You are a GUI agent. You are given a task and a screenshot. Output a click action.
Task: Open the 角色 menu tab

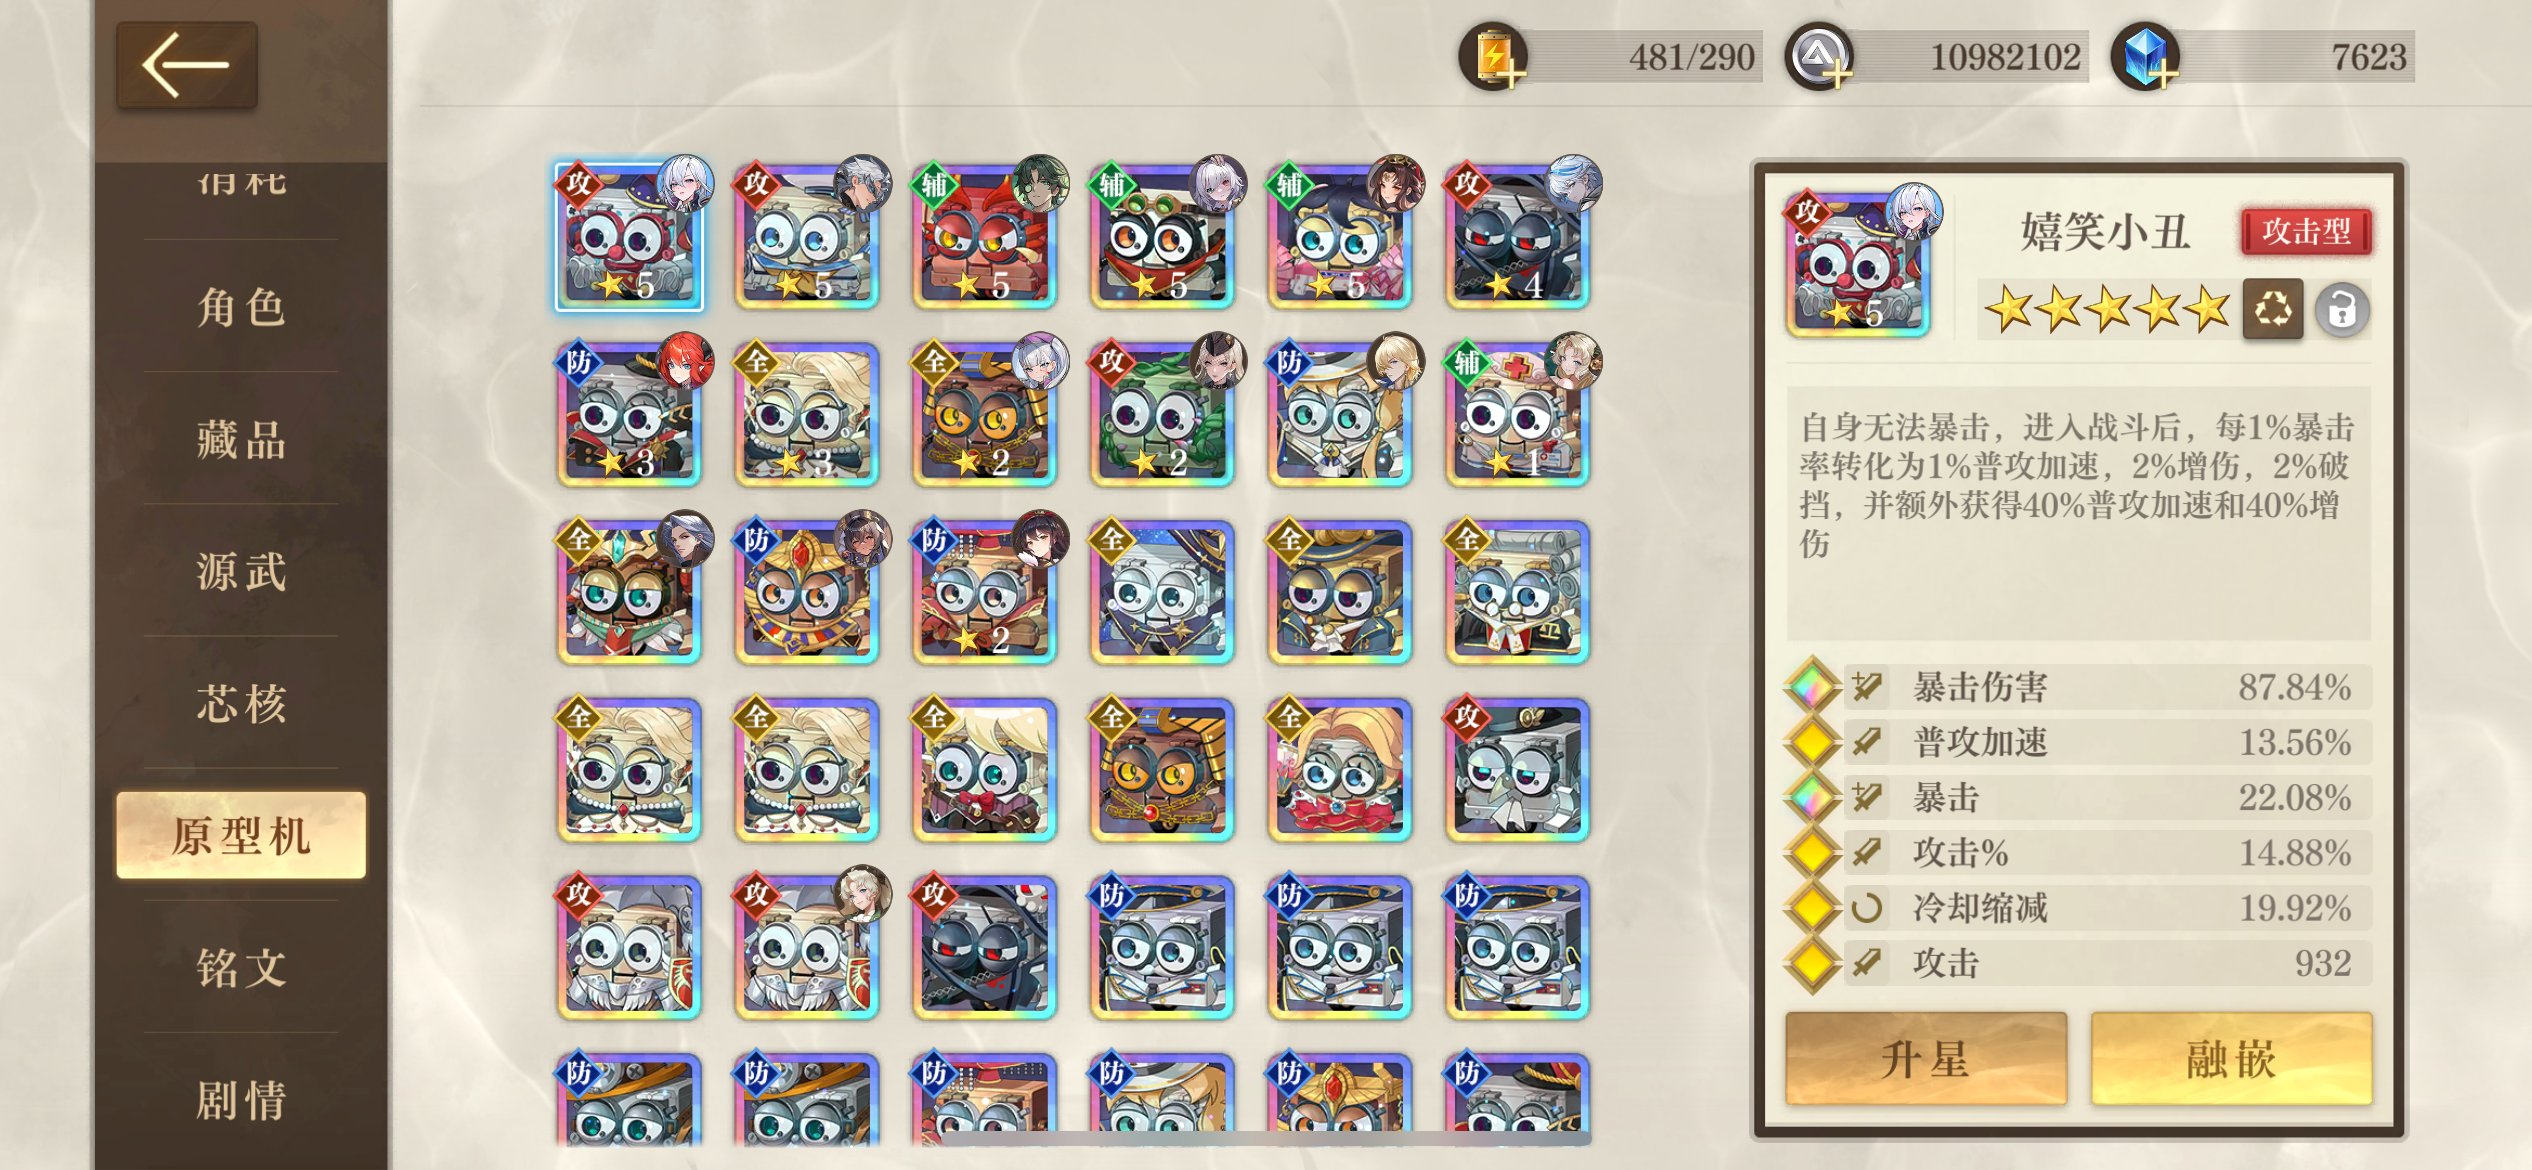click(241, 307)
